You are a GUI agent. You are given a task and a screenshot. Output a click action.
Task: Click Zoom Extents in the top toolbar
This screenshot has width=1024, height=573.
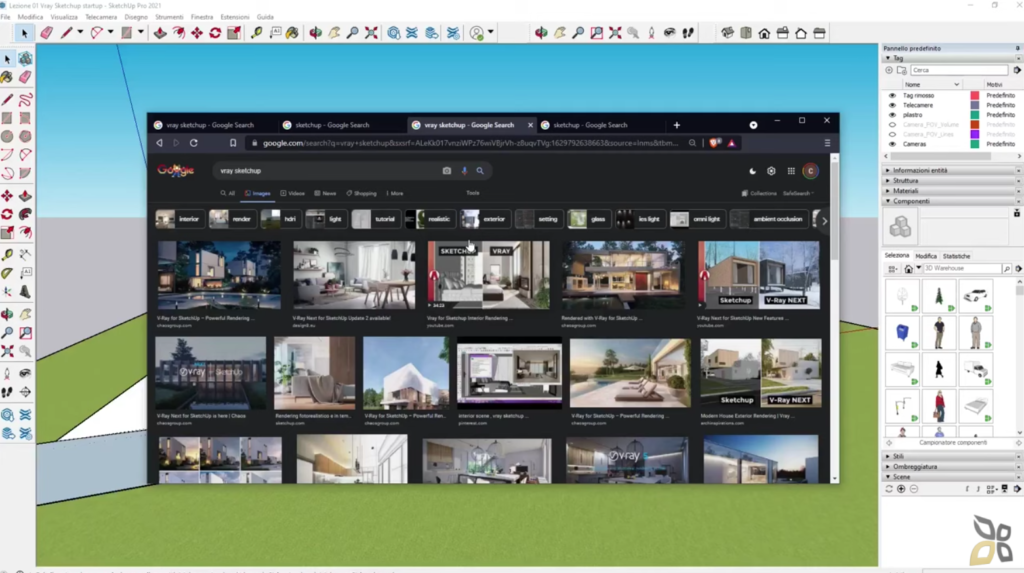[x=371, y=33]
